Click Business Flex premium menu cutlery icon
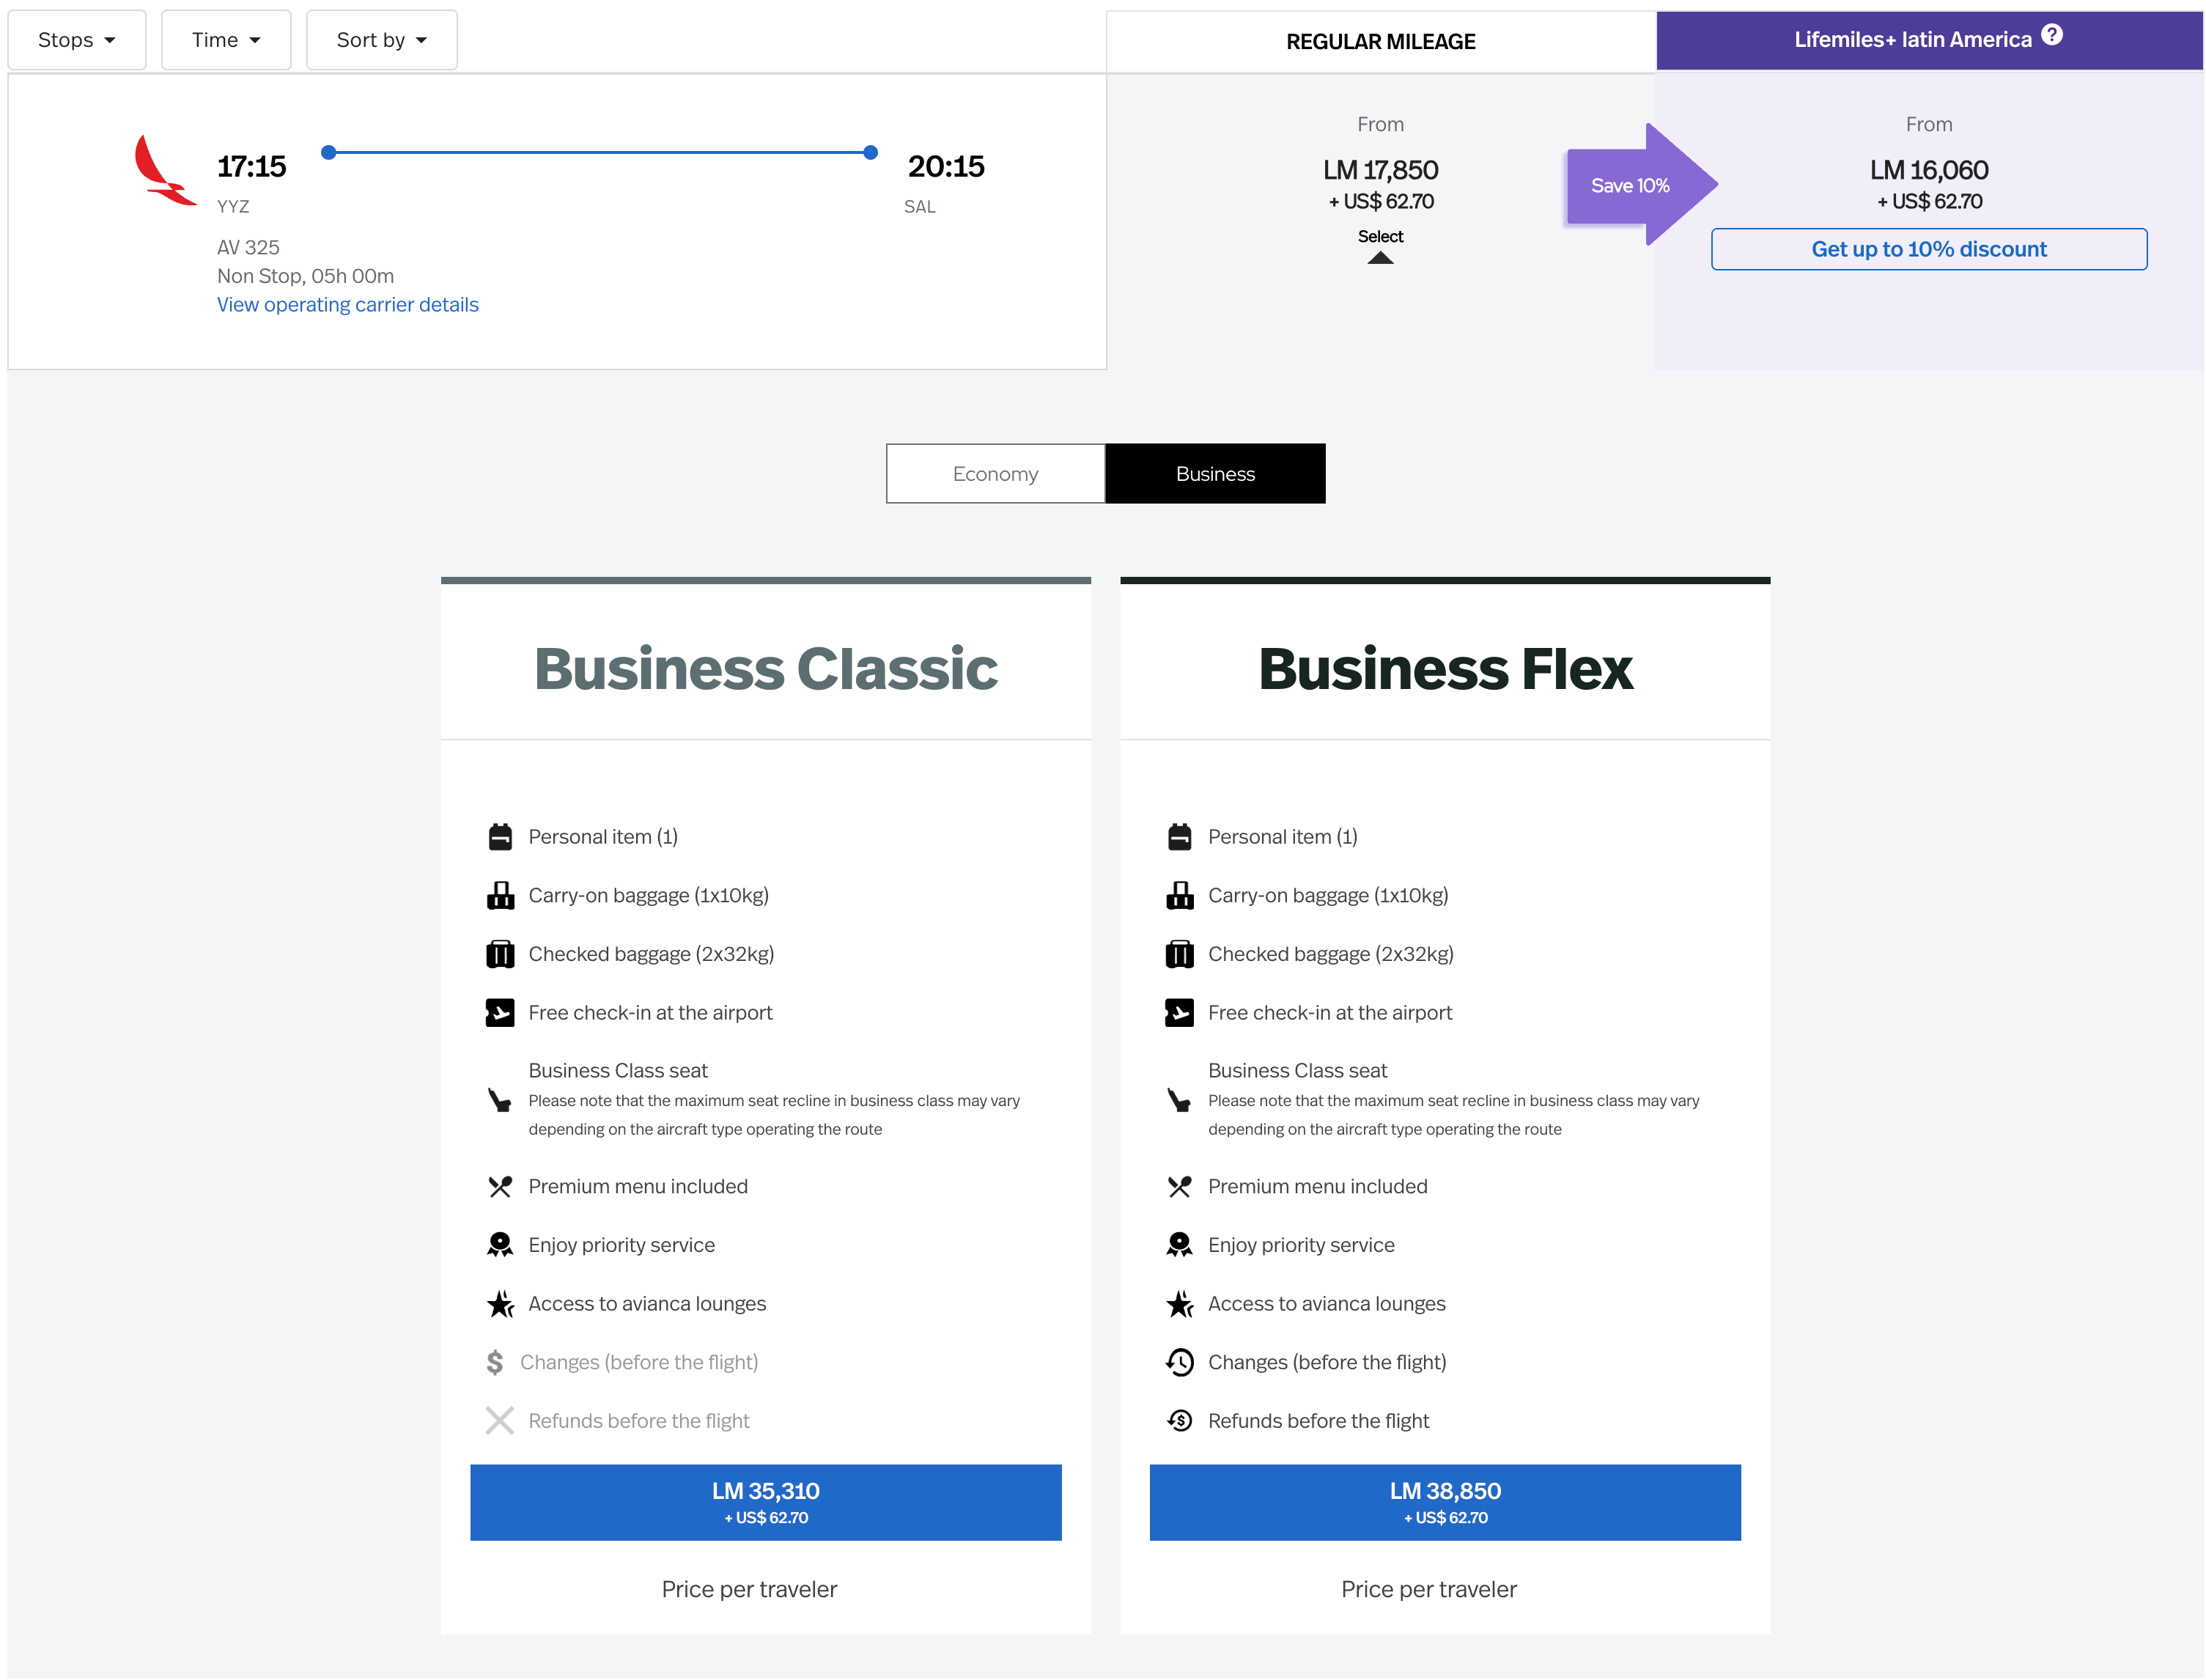 [1179, 1187]
